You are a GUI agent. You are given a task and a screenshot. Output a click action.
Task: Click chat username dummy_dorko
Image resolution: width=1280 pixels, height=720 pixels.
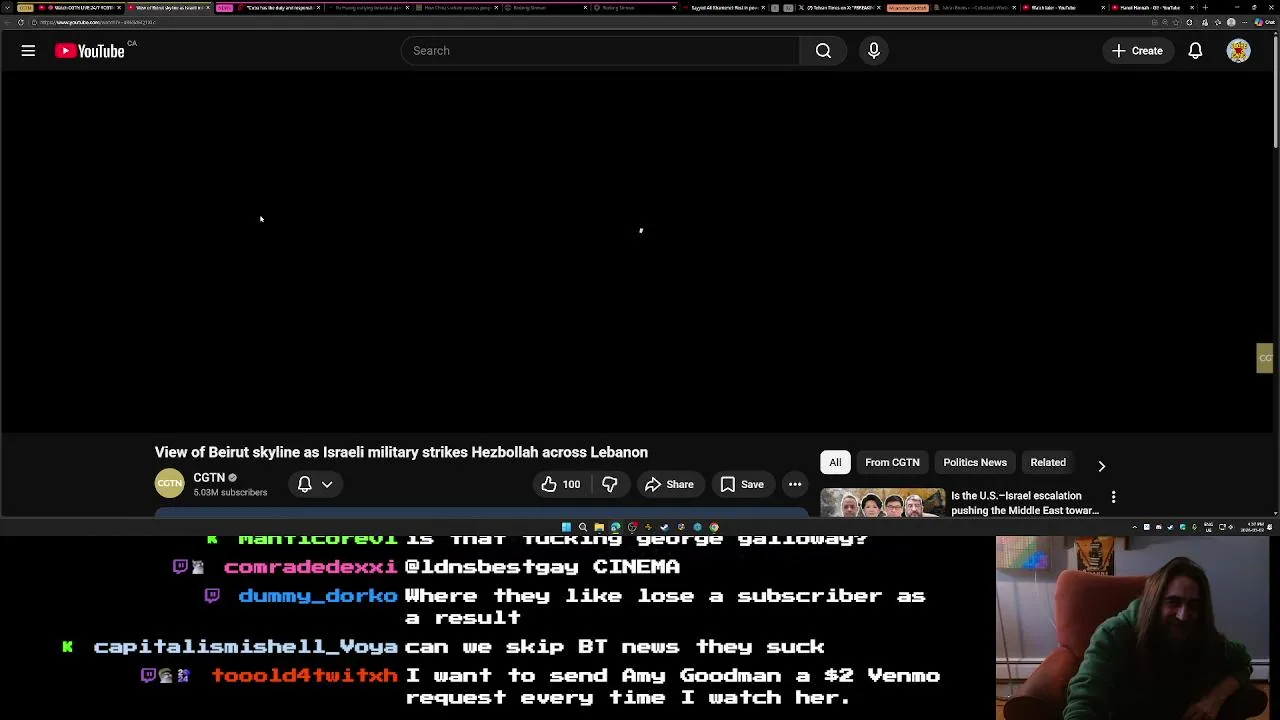coord(318,595)
